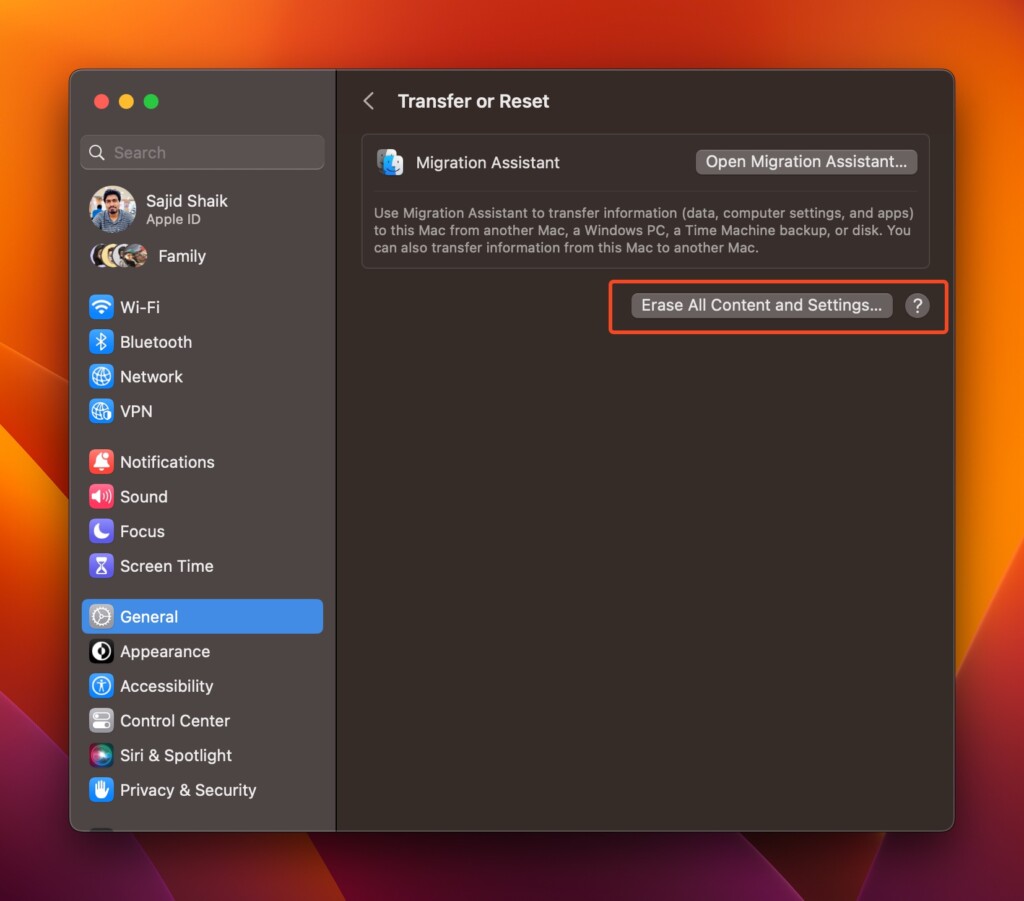Open Appearance settings from the sidebar
The height and width of the screenshot is (901, 1024).
101,651
